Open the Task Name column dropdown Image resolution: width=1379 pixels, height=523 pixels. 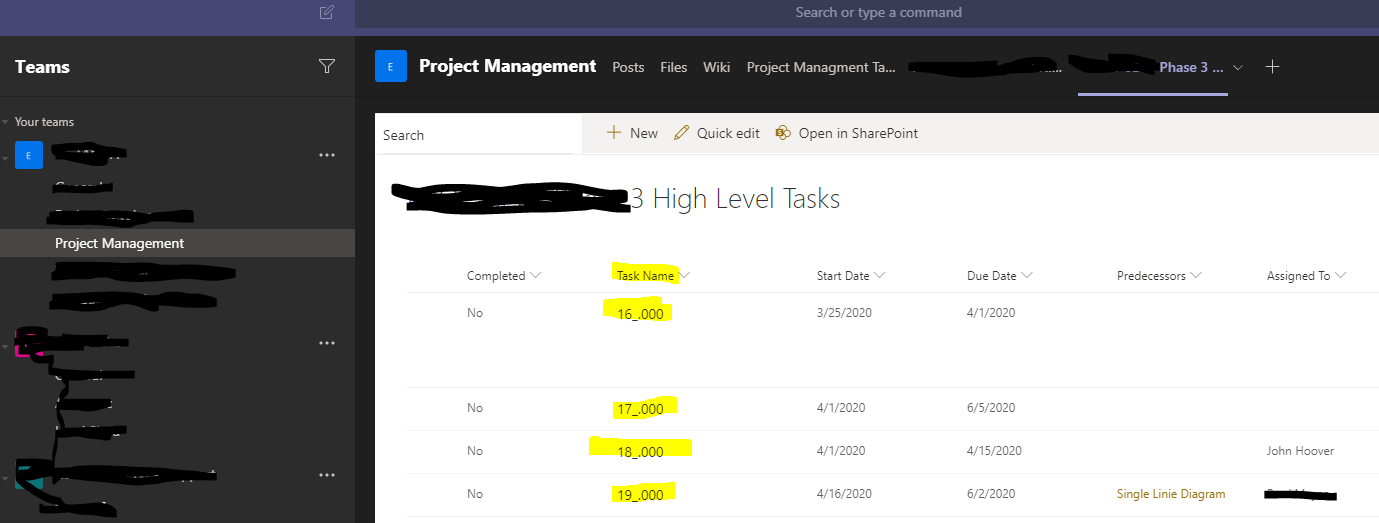tap(685, 276)
